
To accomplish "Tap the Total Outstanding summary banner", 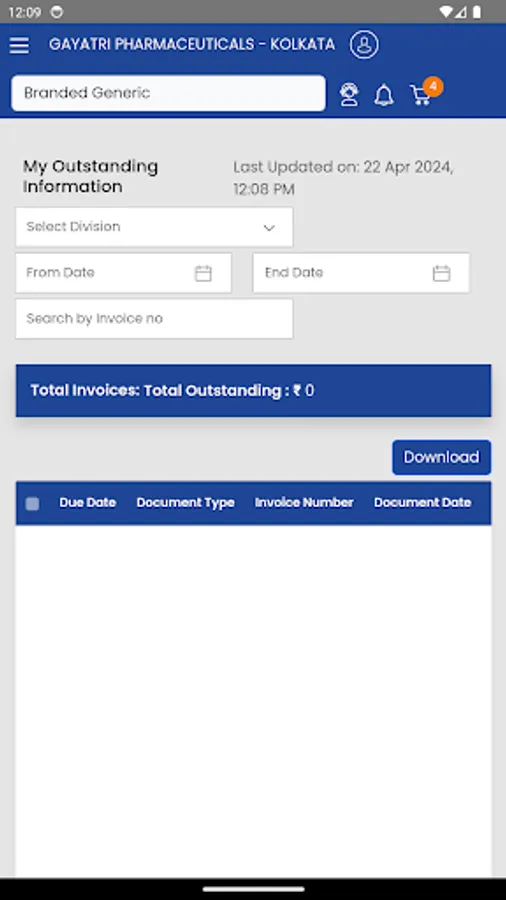I will (x=254, y=390).
